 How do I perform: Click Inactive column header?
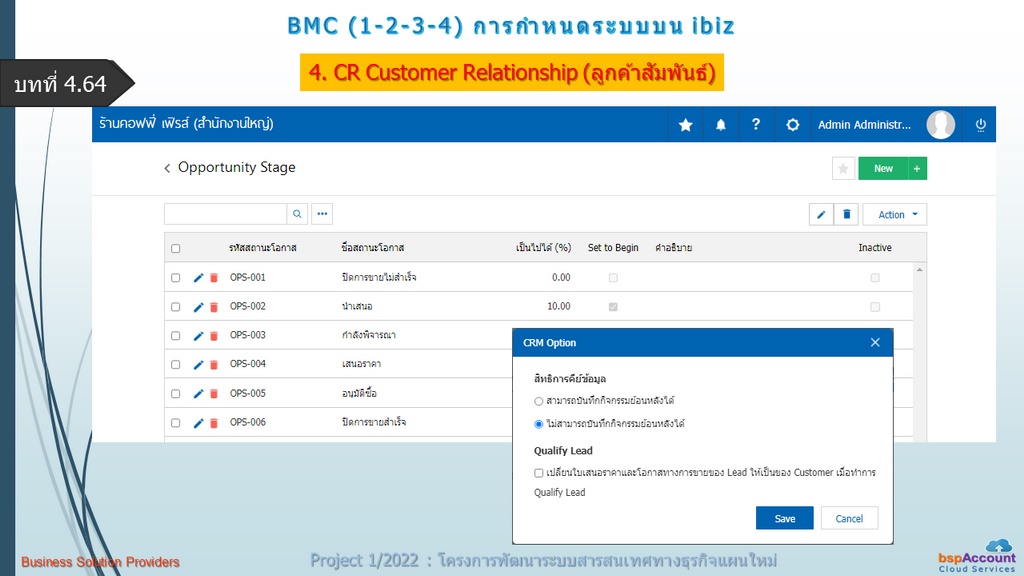(875, 248)
